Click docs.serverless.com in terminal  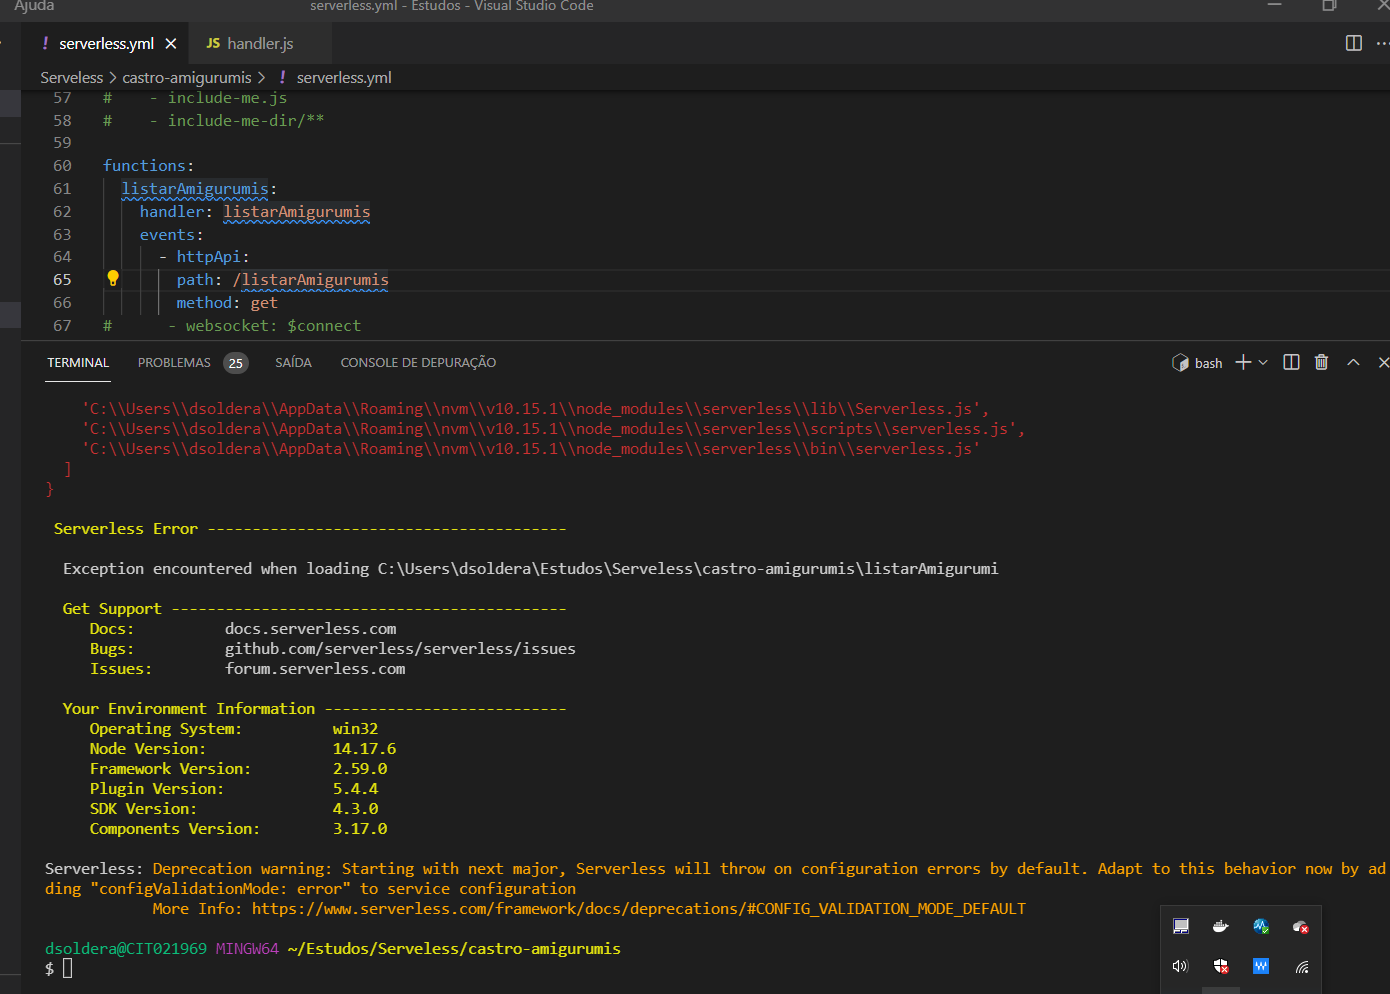point(310,629)
